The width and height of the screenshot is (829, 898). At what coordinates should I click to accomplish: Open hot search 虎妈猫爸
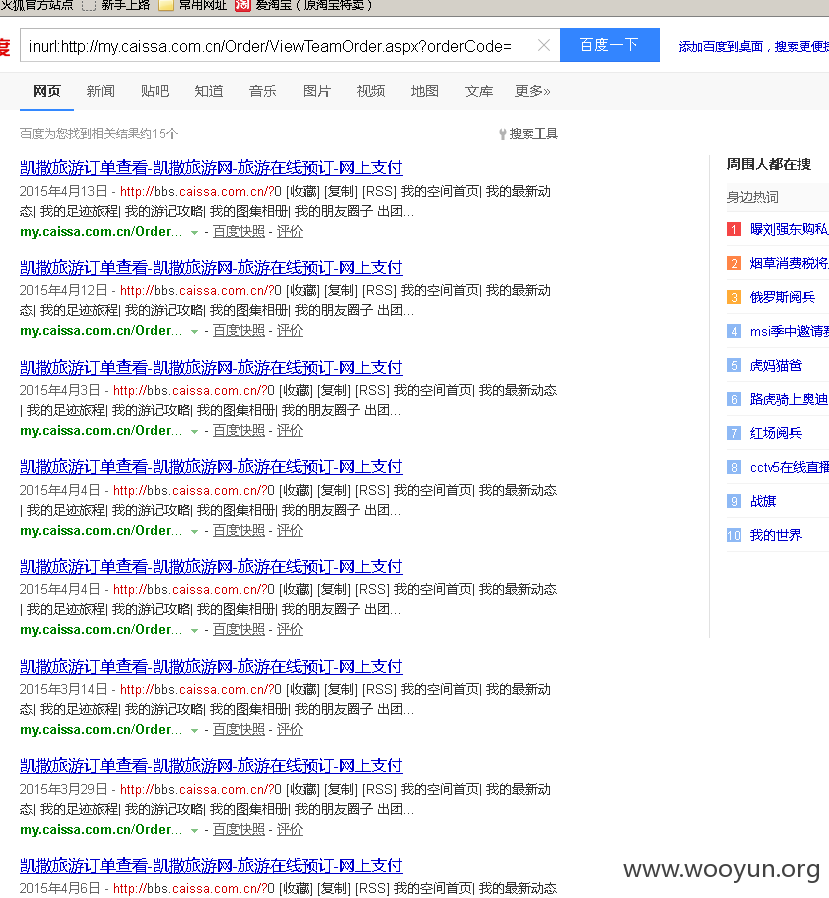[x=776, y=365]
